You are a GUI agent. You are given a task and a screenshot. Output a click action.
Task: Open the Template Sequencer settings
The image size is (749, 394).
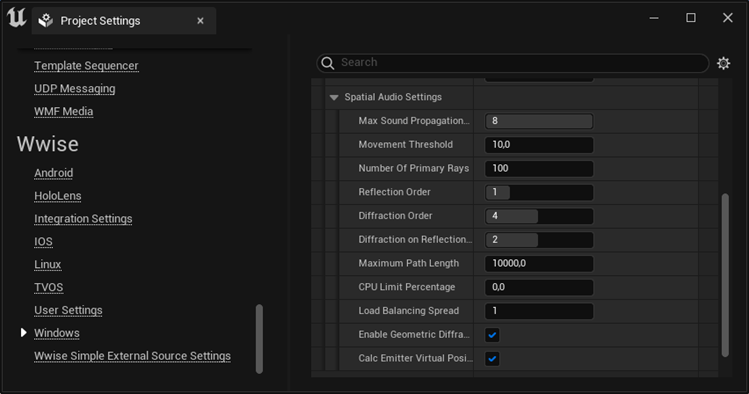click(x=86, y=66)
